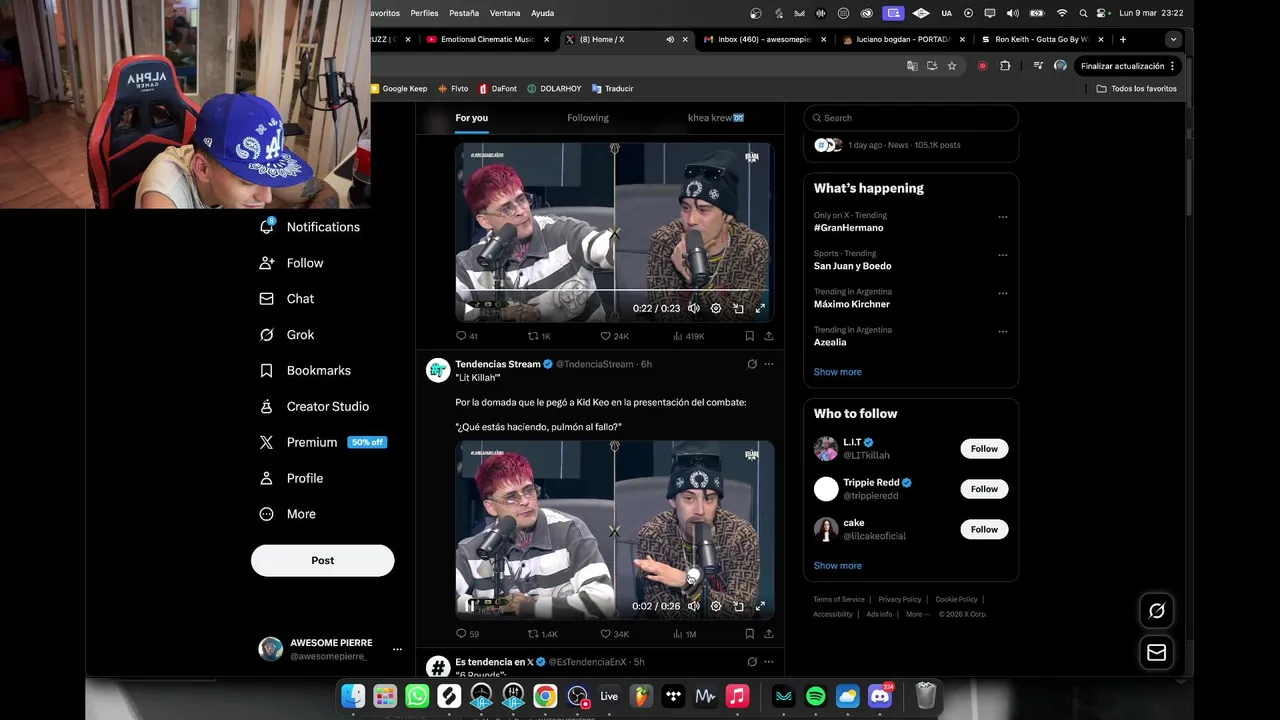
Task: Open Chat in the X sidebar
Action: pyautogui.click(x=286, y=299)
